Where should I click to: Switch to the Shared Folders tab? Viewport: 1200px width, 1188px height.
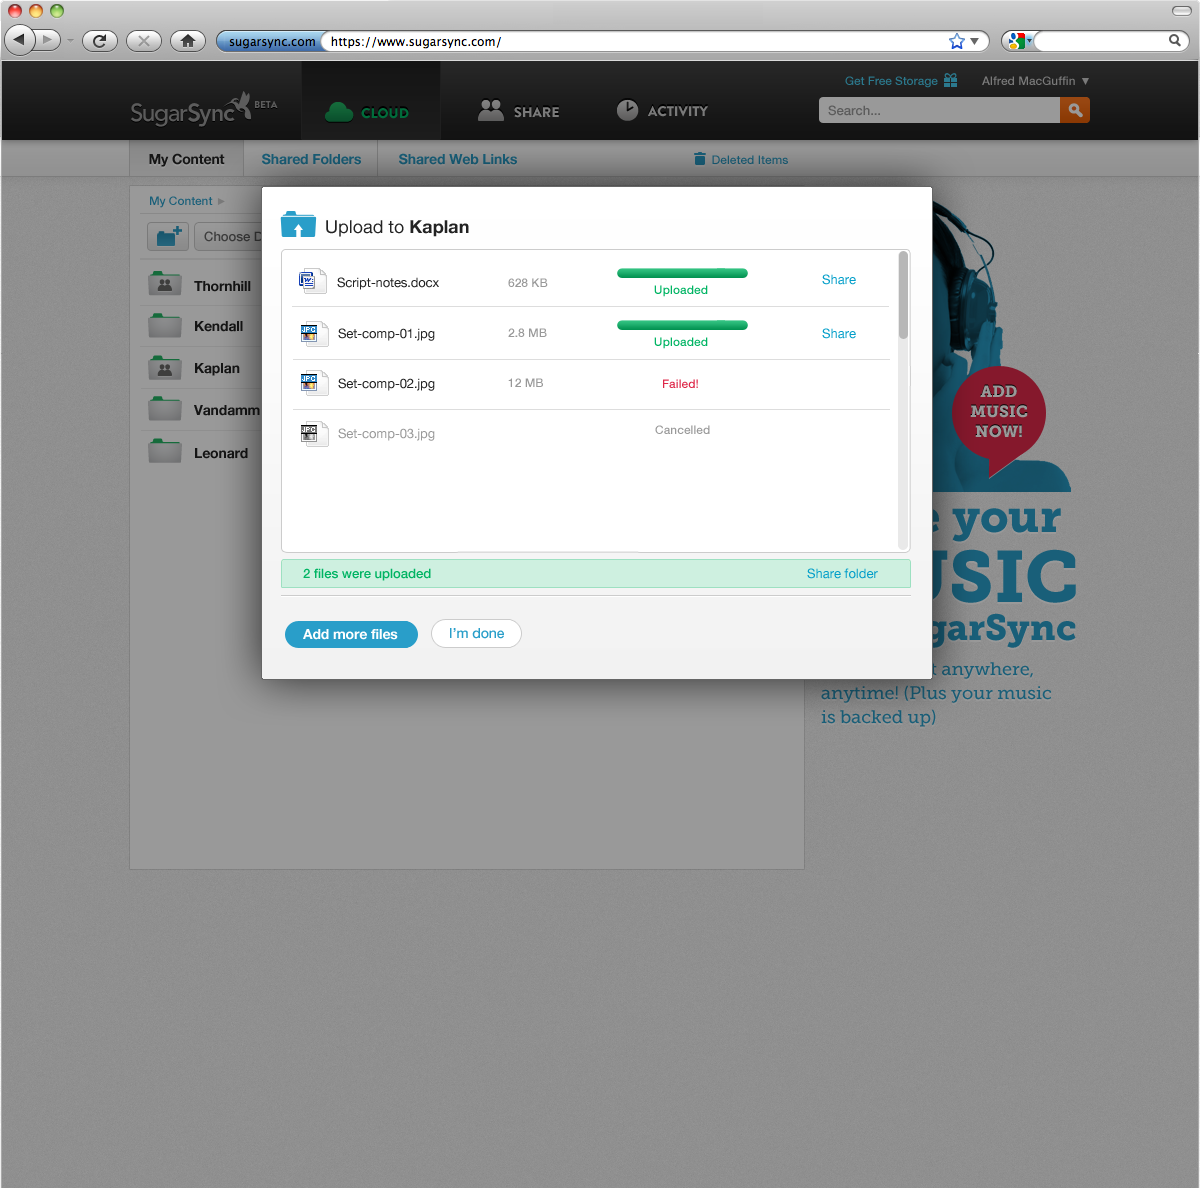(311, 159)
